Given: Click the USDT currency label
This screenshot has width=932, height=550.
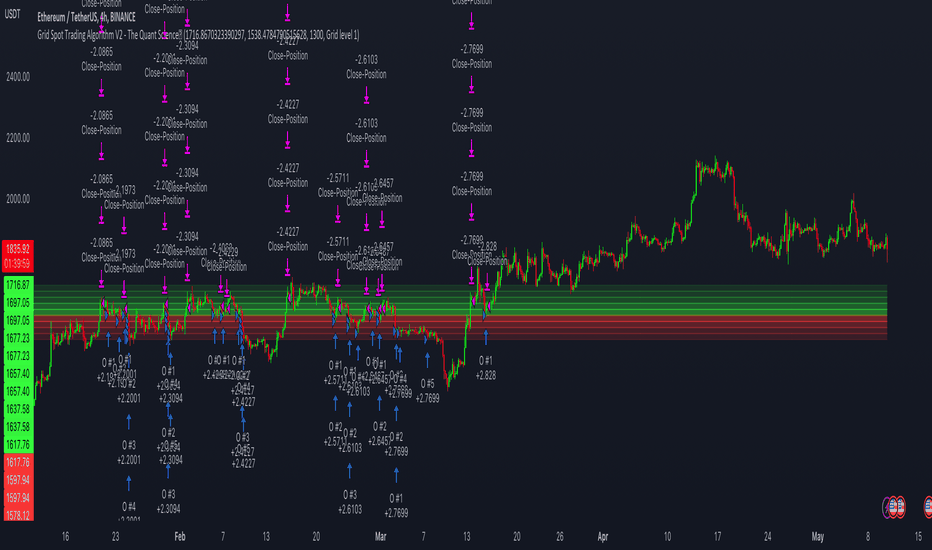Looking at the screenshot, I should tap(12, 14).
